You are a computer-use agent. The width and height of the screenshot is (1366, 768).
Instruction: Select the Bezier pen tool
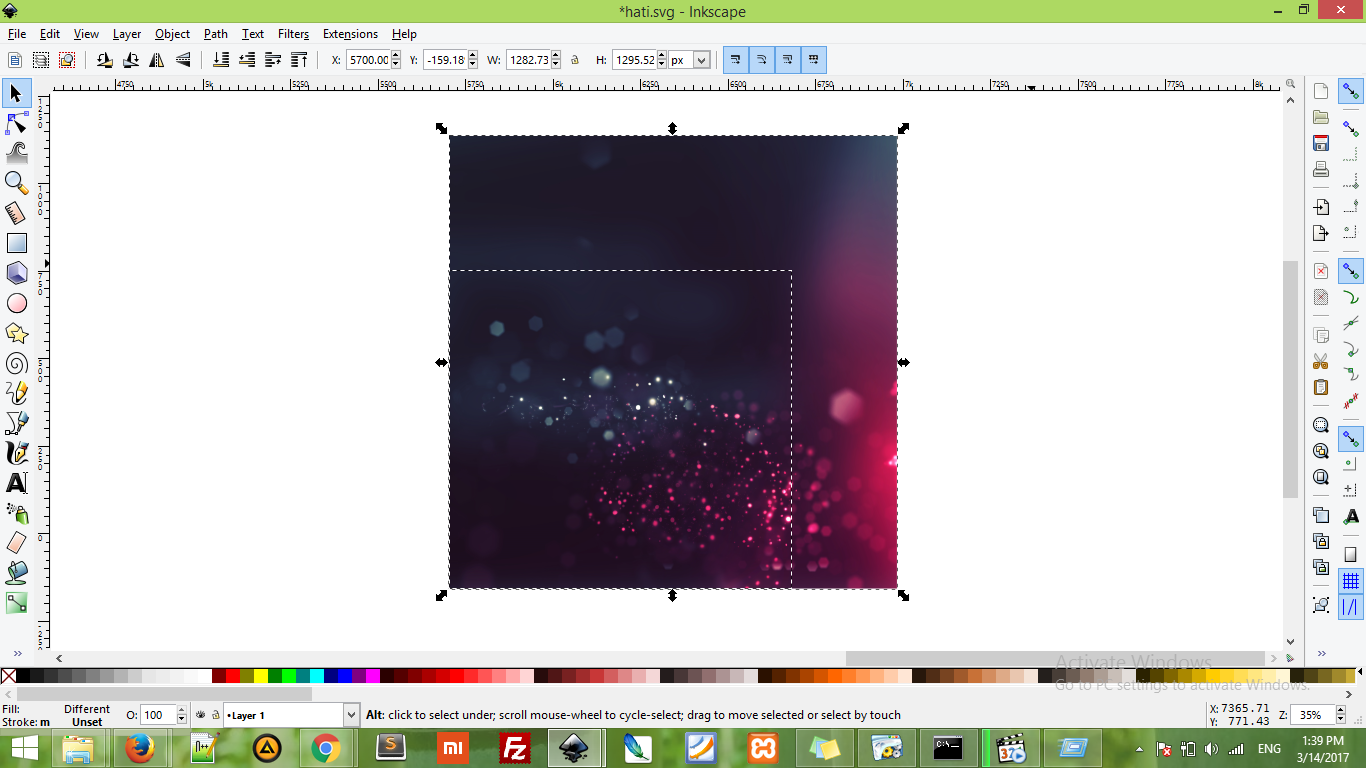pos(16,423)
